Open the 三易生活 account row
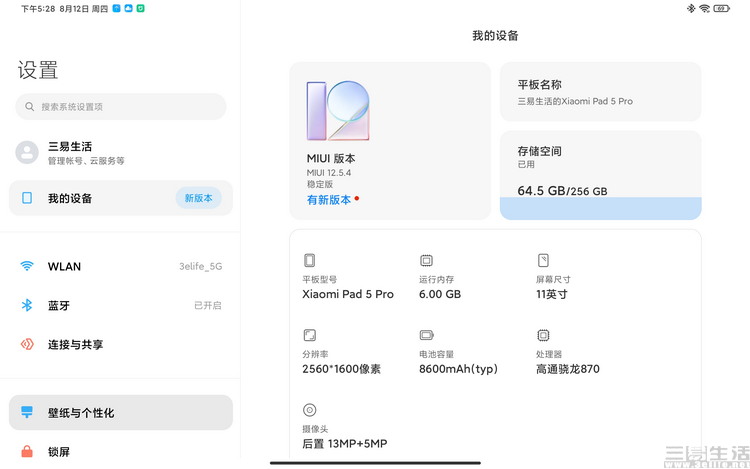The image size is (750, 469). (121, 153)
